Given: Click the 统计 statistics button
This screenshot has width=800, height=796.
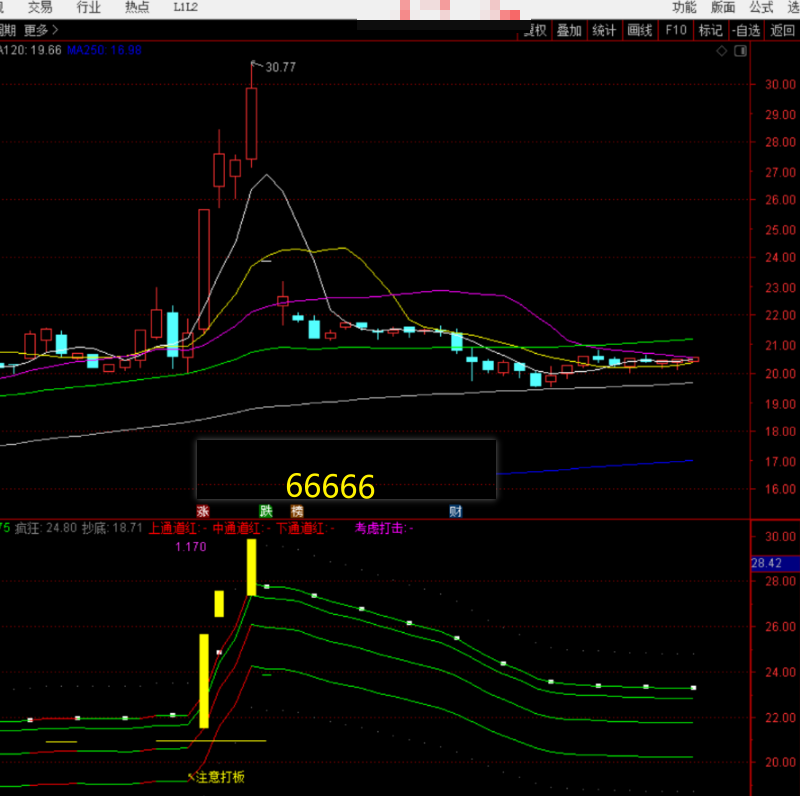Looking at the screenshot, I should point(604,31).
